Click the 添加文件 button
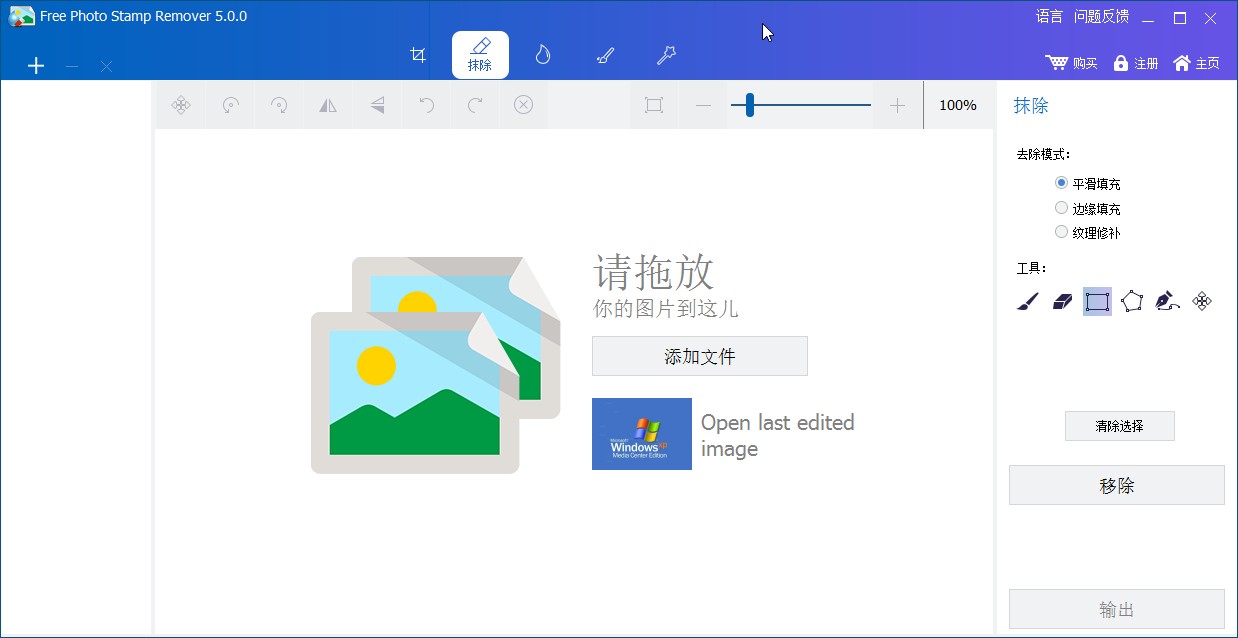The height and width of the screenshot is (638, 1238). [x=699, y=356]
